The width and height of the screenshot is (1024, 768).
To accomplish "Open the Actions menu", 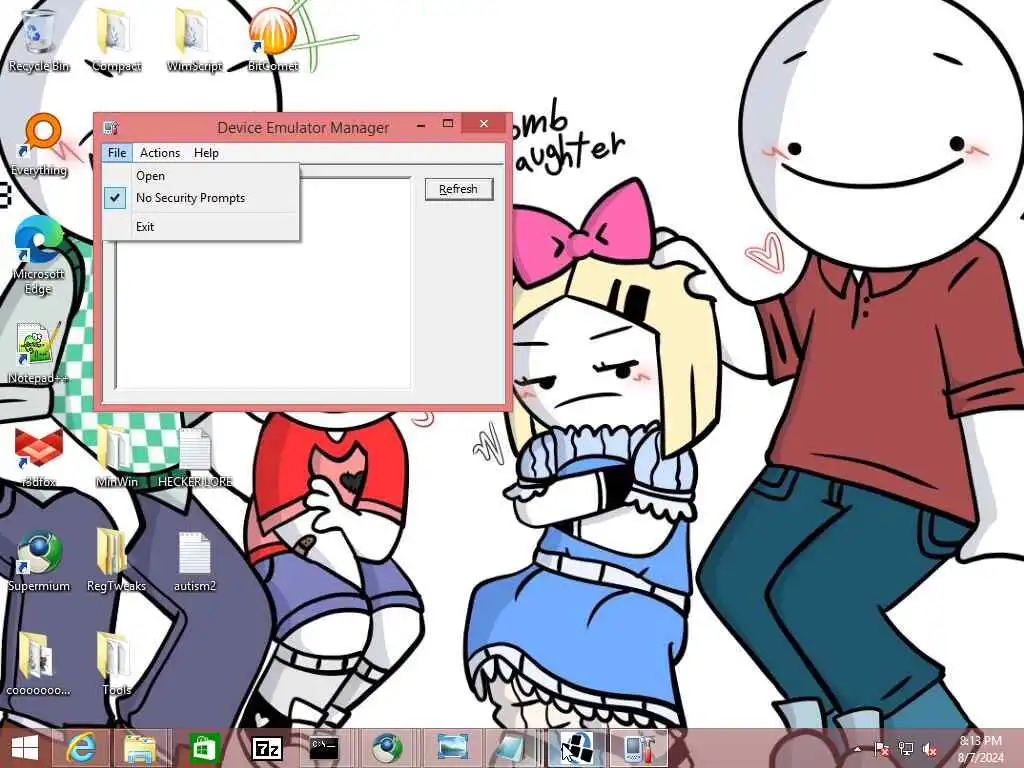I will click(x=160, y=153).
